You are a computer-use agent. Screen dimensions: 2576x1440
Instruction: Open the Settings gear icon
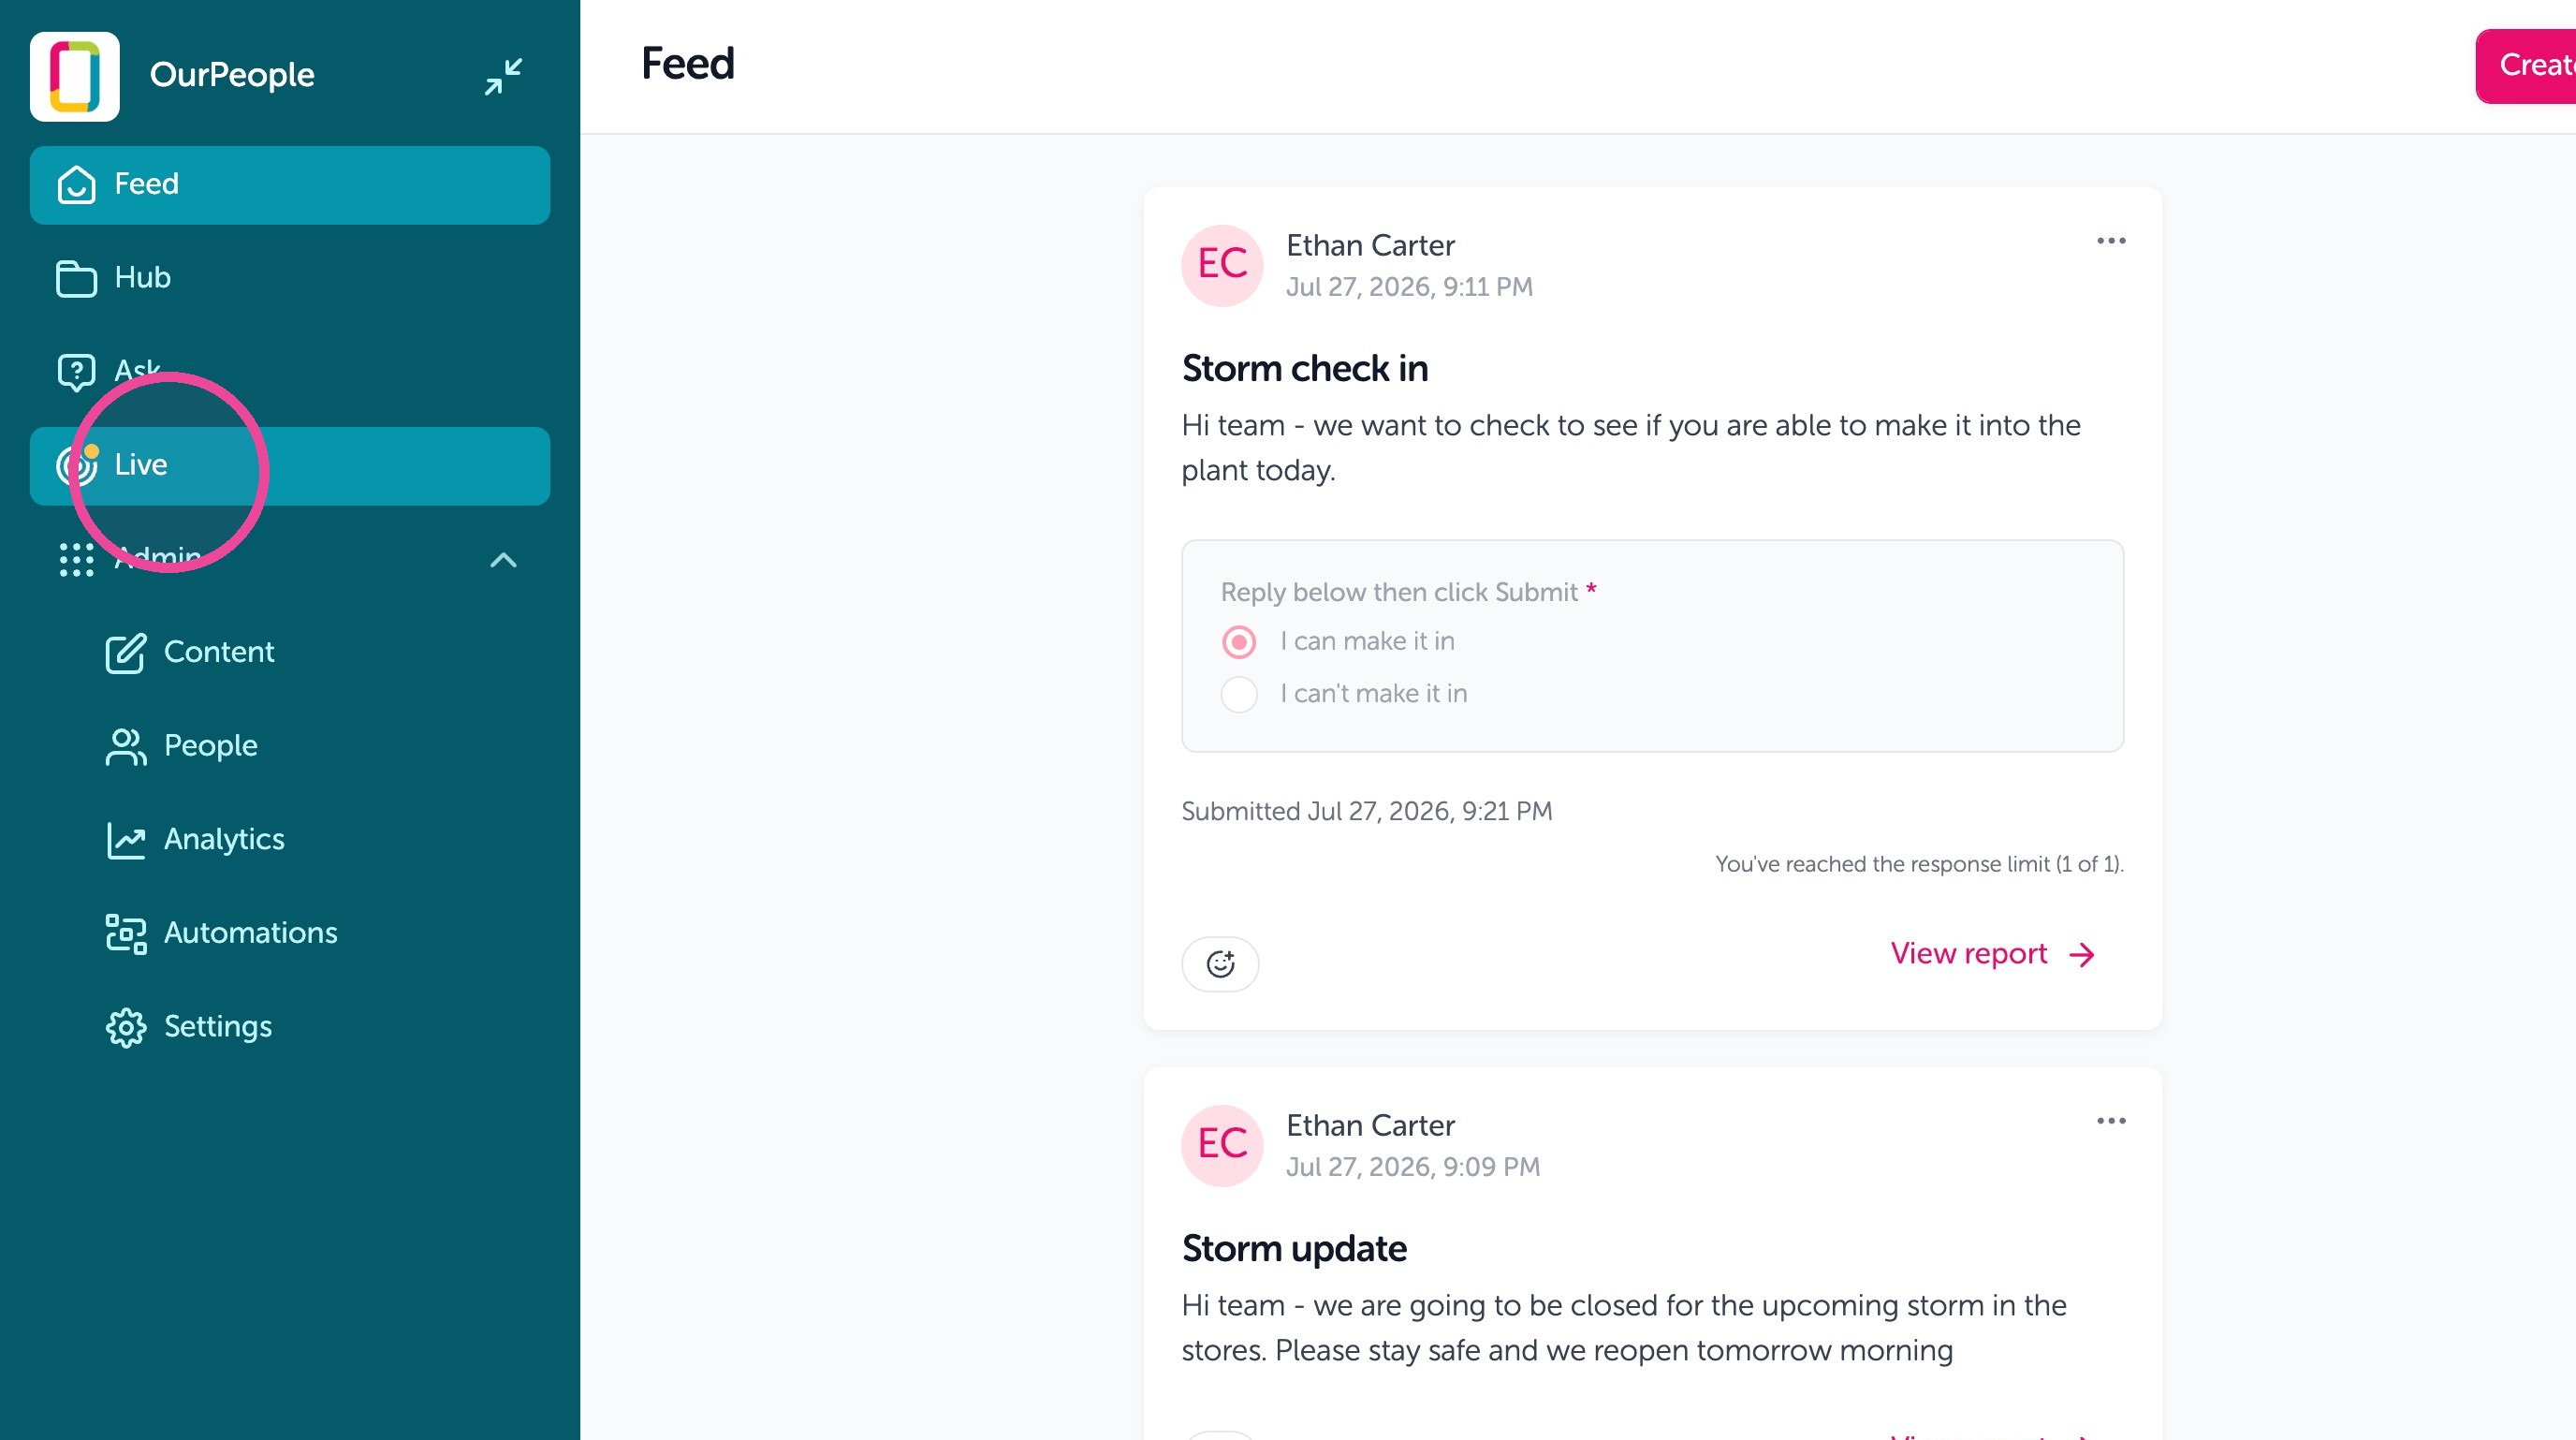click(126, 1027)
